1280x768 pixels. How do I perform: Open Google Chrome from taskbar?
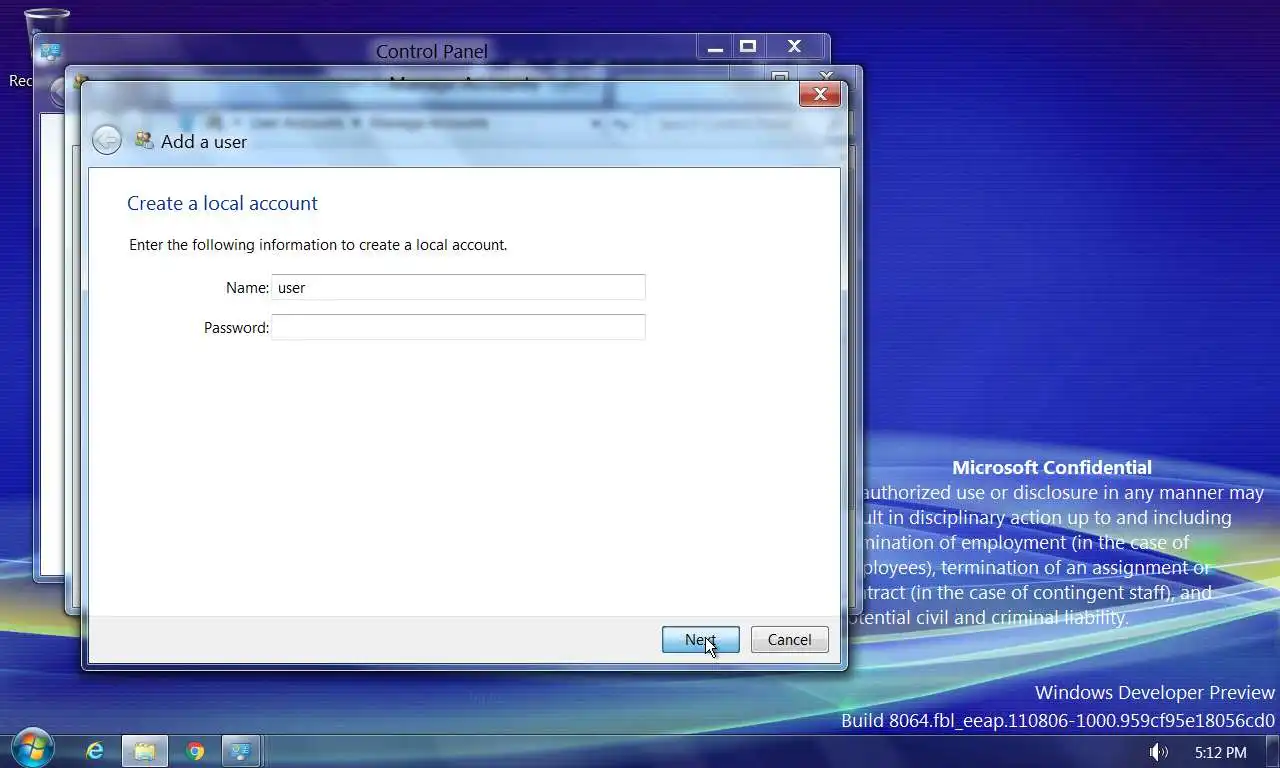[x=195, y=751]
